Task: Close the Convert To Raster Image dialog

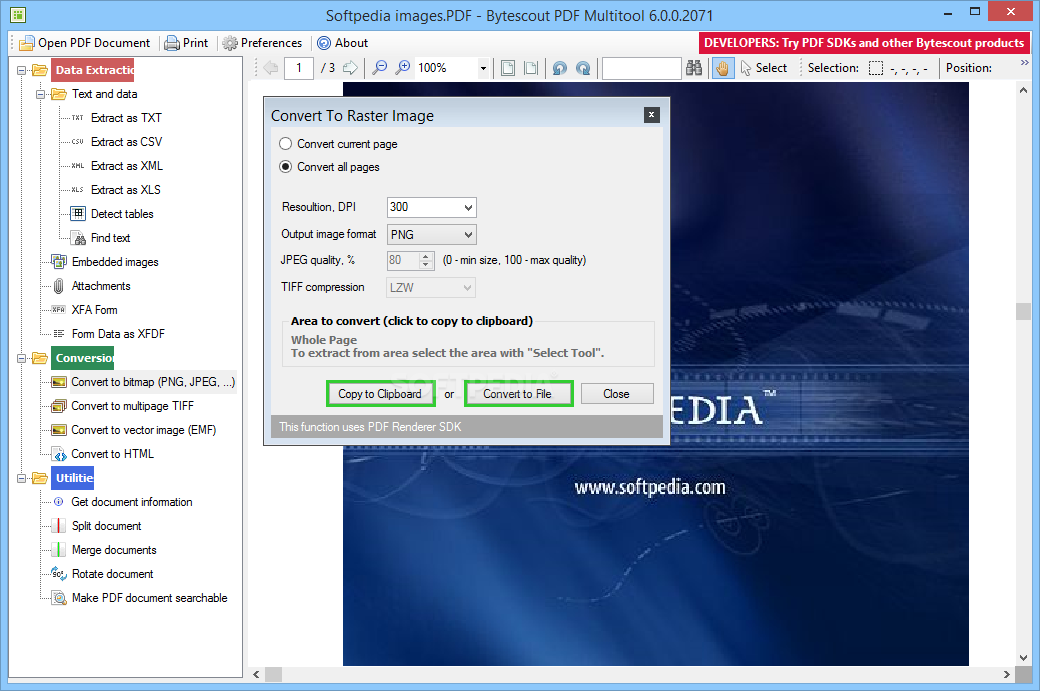Action: click(651, 115)
